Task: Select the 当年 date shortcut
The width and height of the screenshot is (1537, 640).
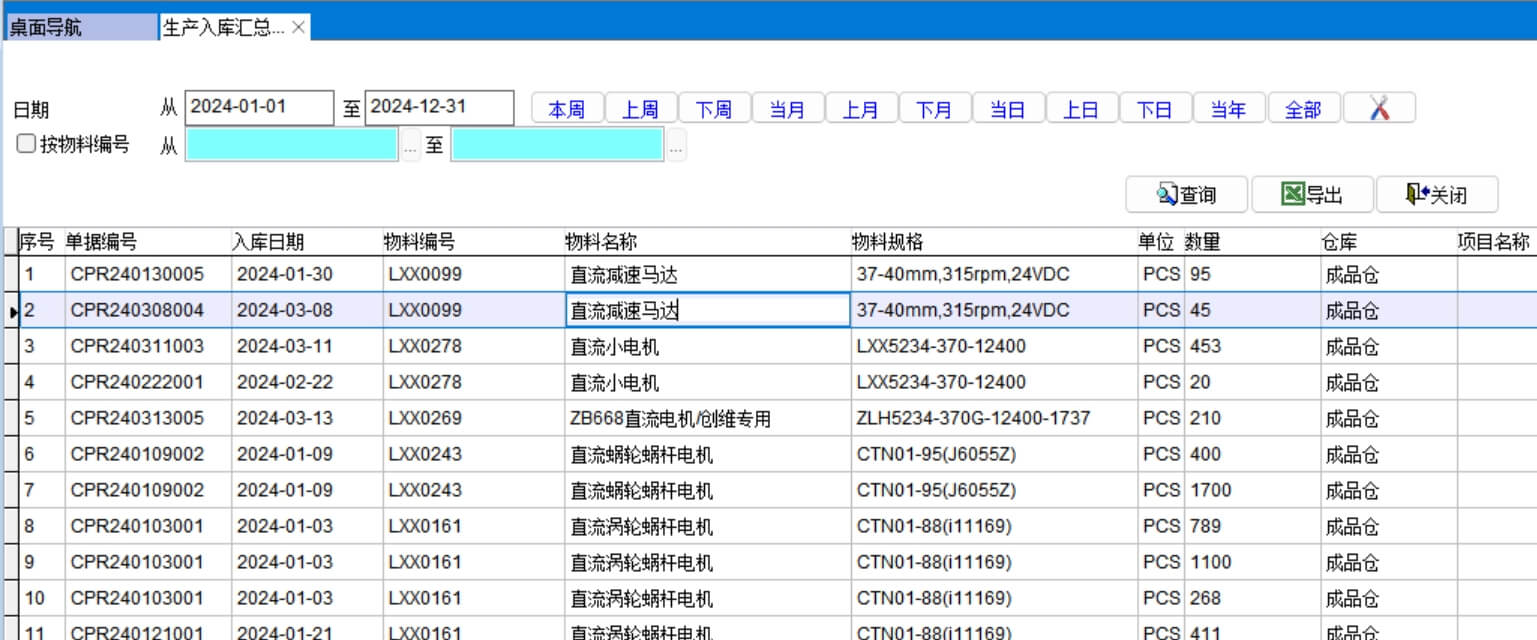Action: (1228, 109)
